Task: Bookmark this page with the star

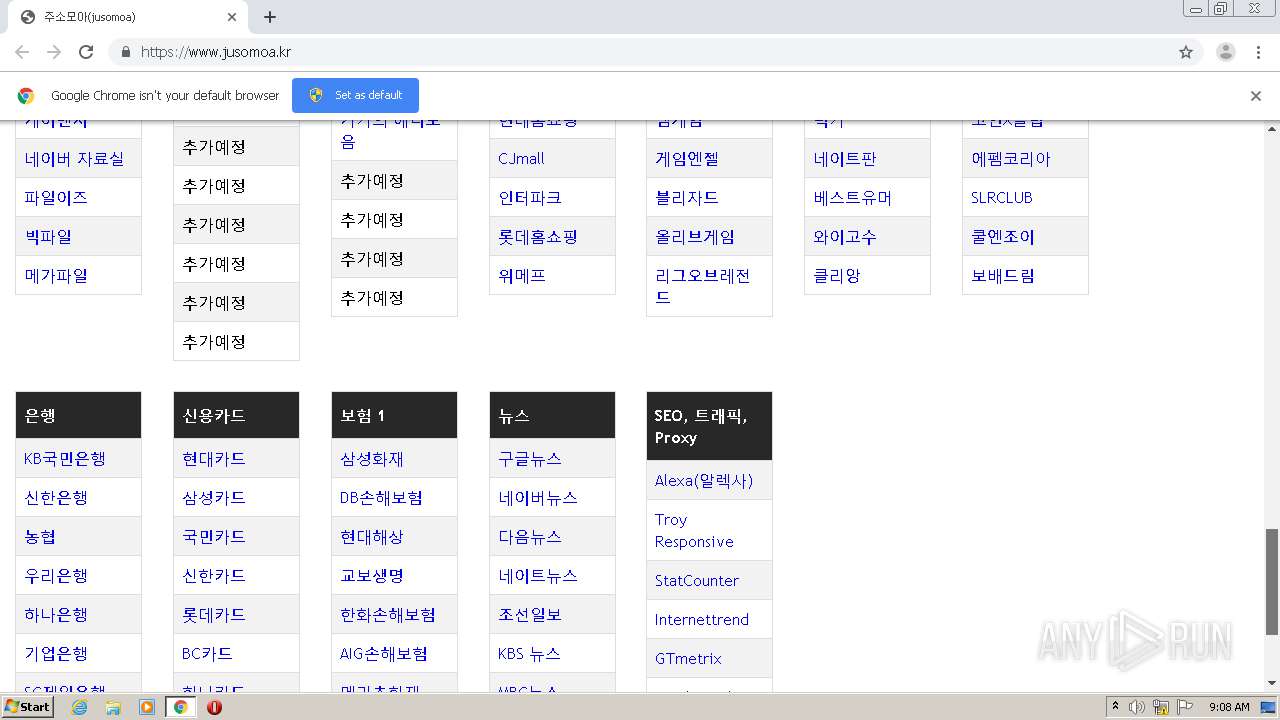Action: tap(1186, 52)
